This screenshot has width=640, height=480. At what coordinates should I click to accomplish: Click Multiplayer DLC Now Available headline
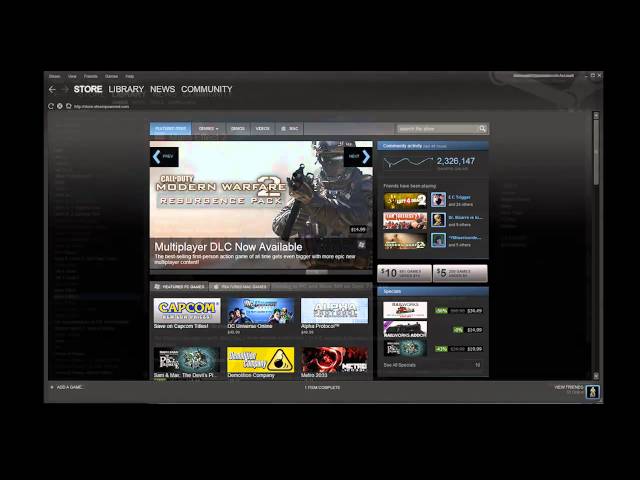228,247
